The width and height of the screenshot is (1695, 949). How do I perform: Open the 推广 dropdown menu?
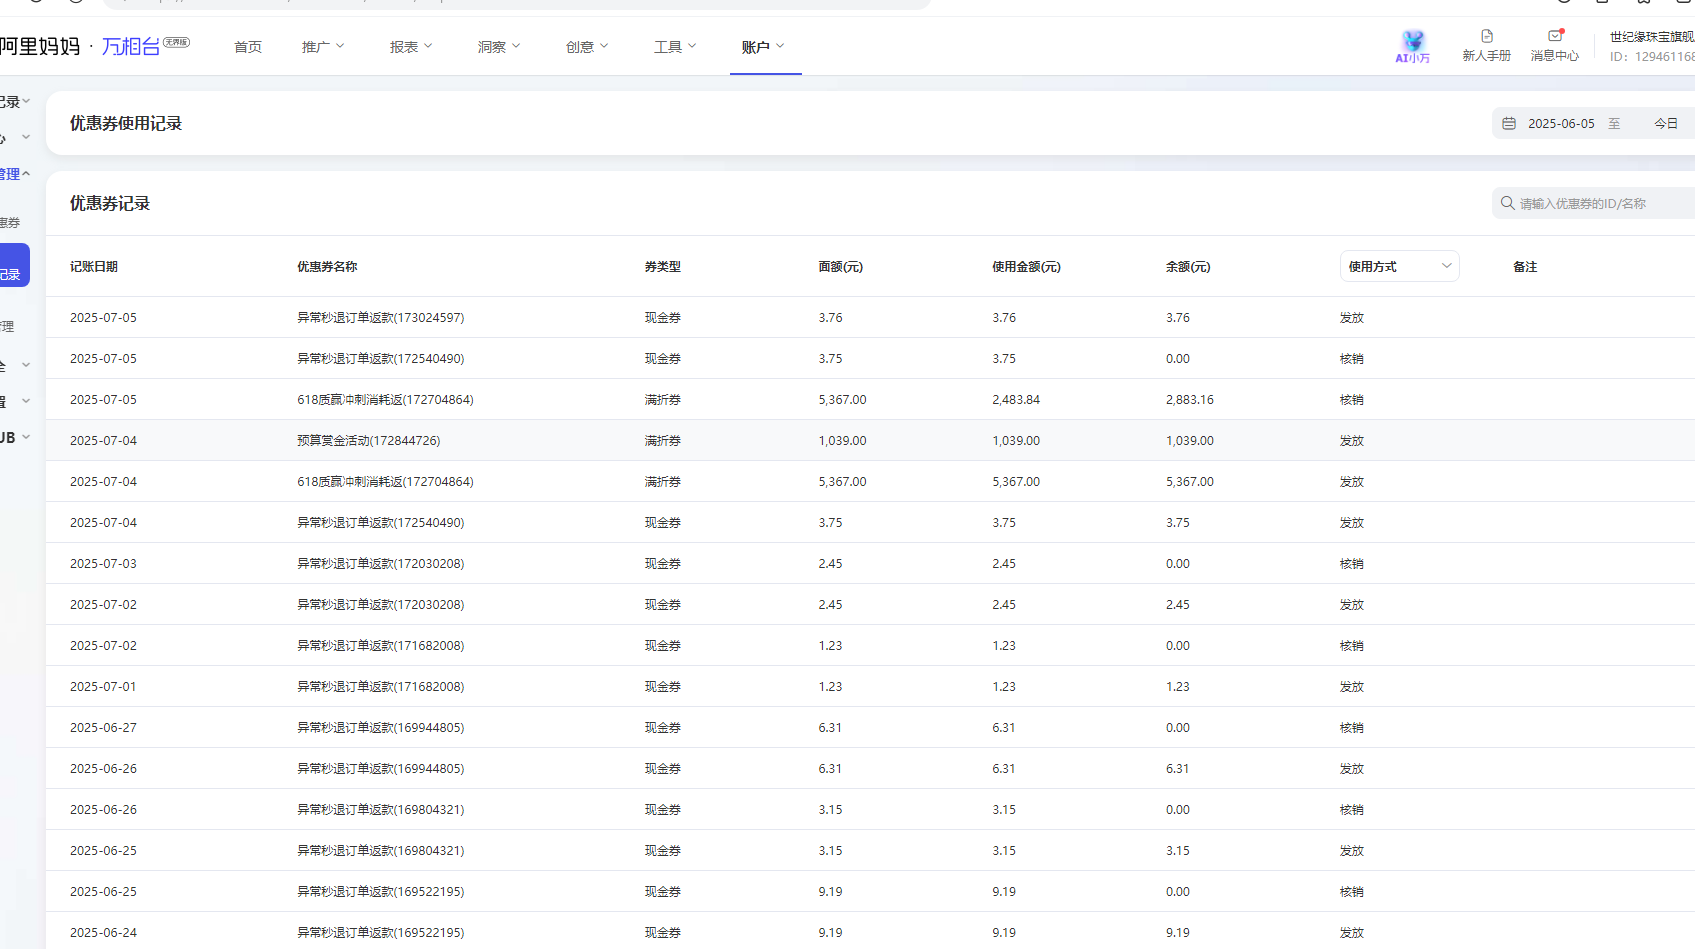(322, 47)
